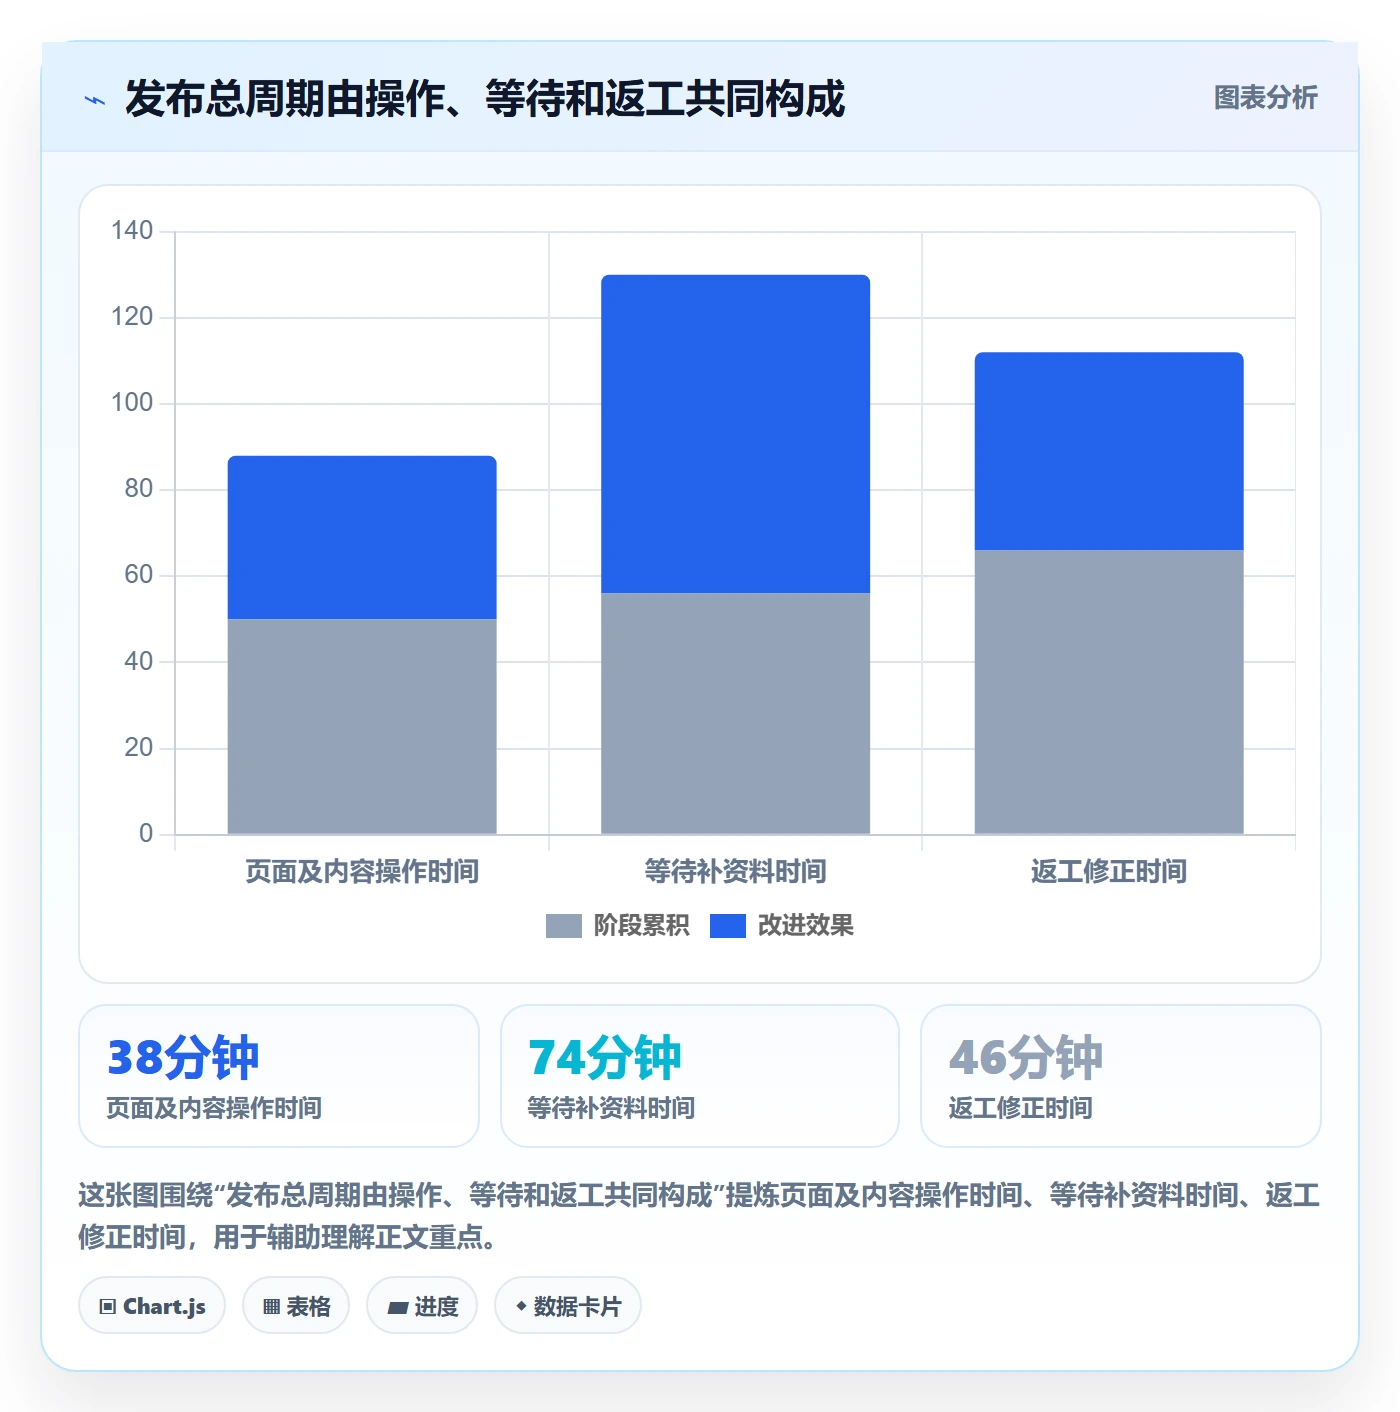Viewport: 1400px width, 1412px height.
Task: Click the 140 y-axis value
Action: 132,231
